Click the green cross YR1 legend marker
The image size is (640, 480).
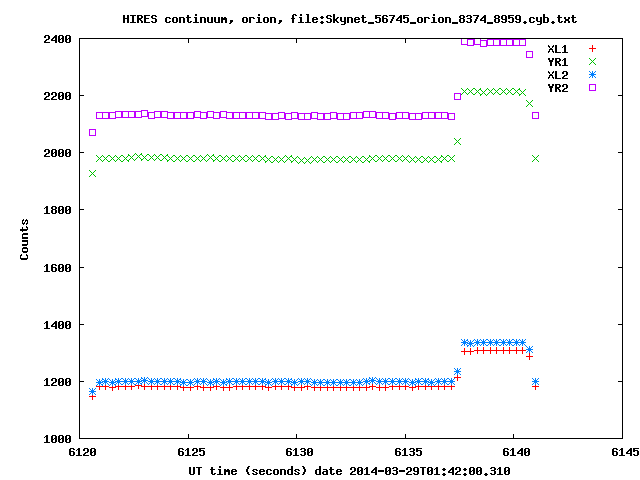[x=592, y=62]
